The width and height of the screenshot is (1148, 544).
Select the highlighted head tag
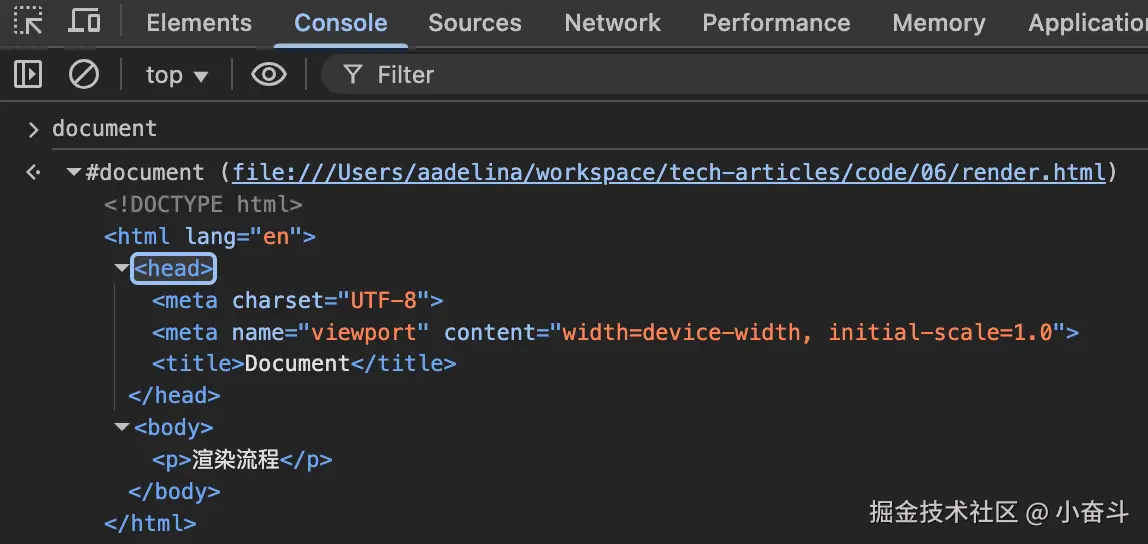[x=174, y=268]
